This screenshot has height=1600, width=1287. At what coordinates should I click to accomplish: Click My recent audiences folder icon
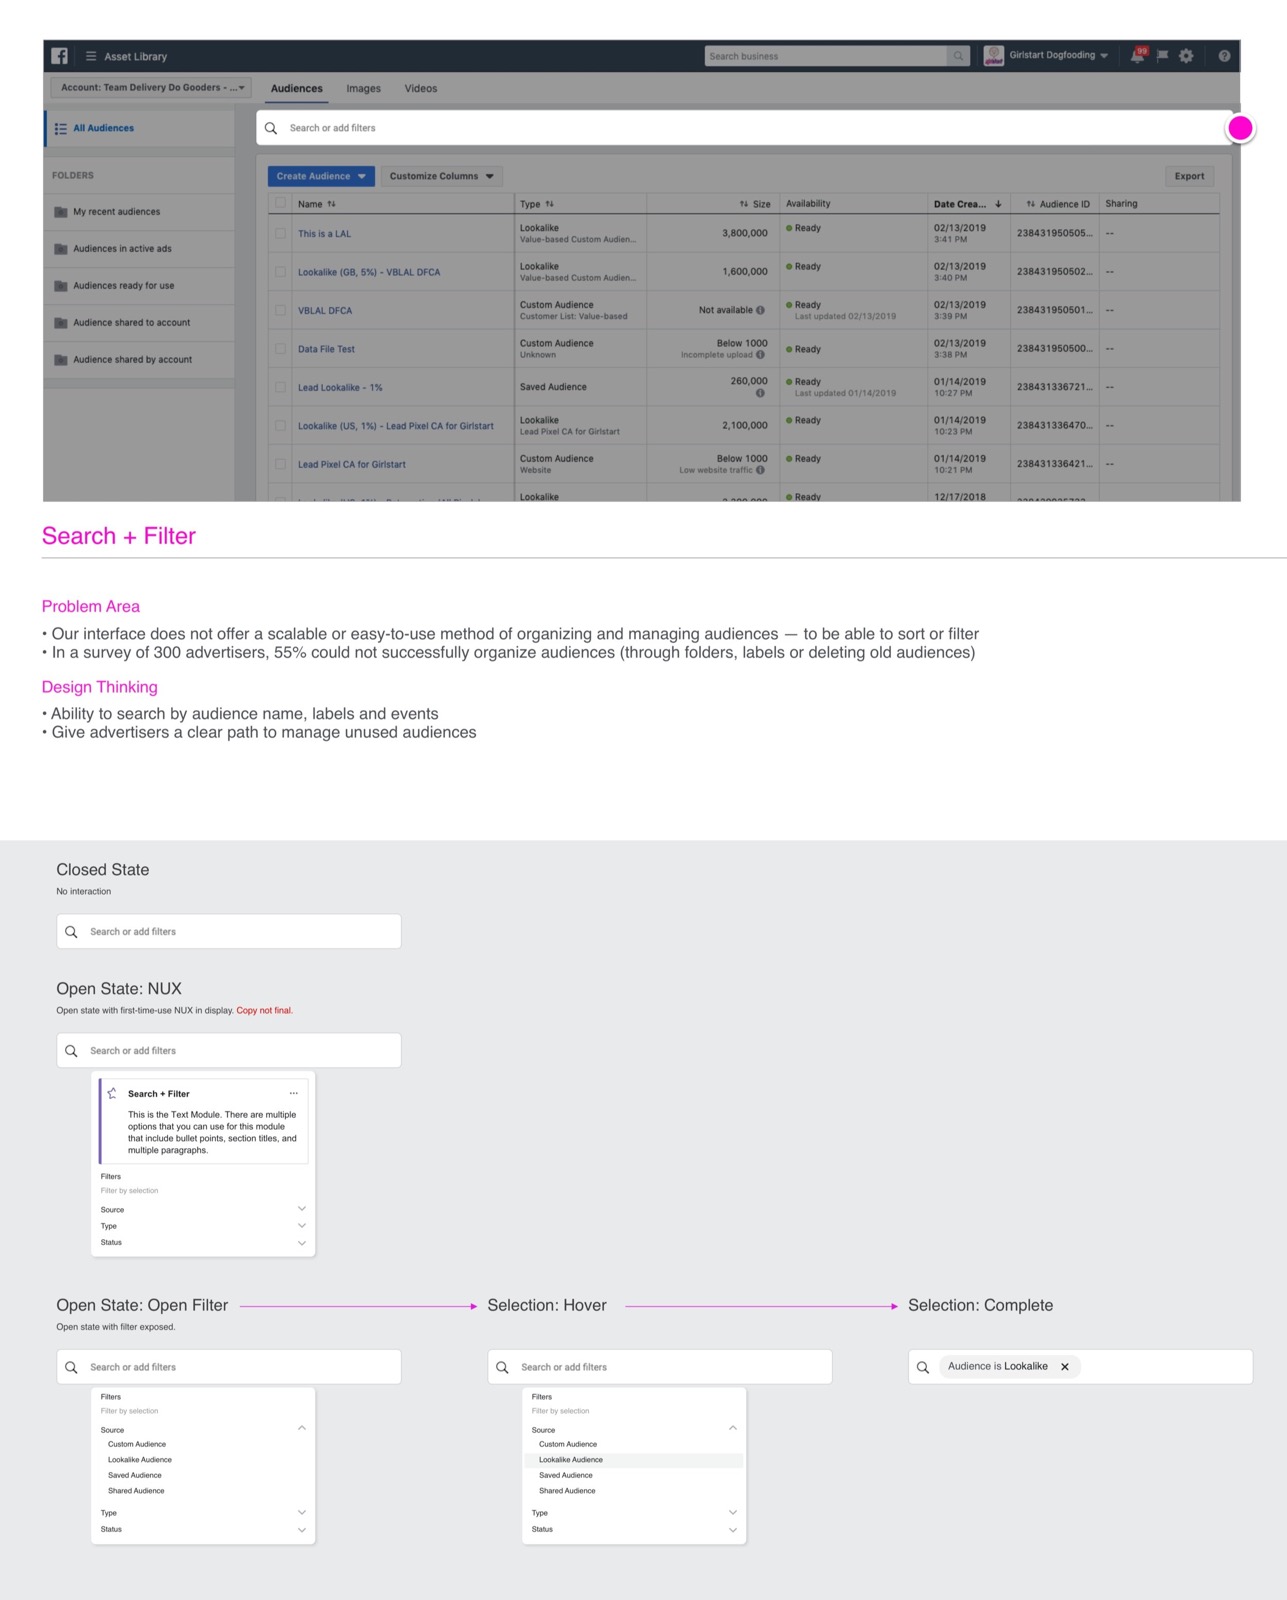(61, 212)
